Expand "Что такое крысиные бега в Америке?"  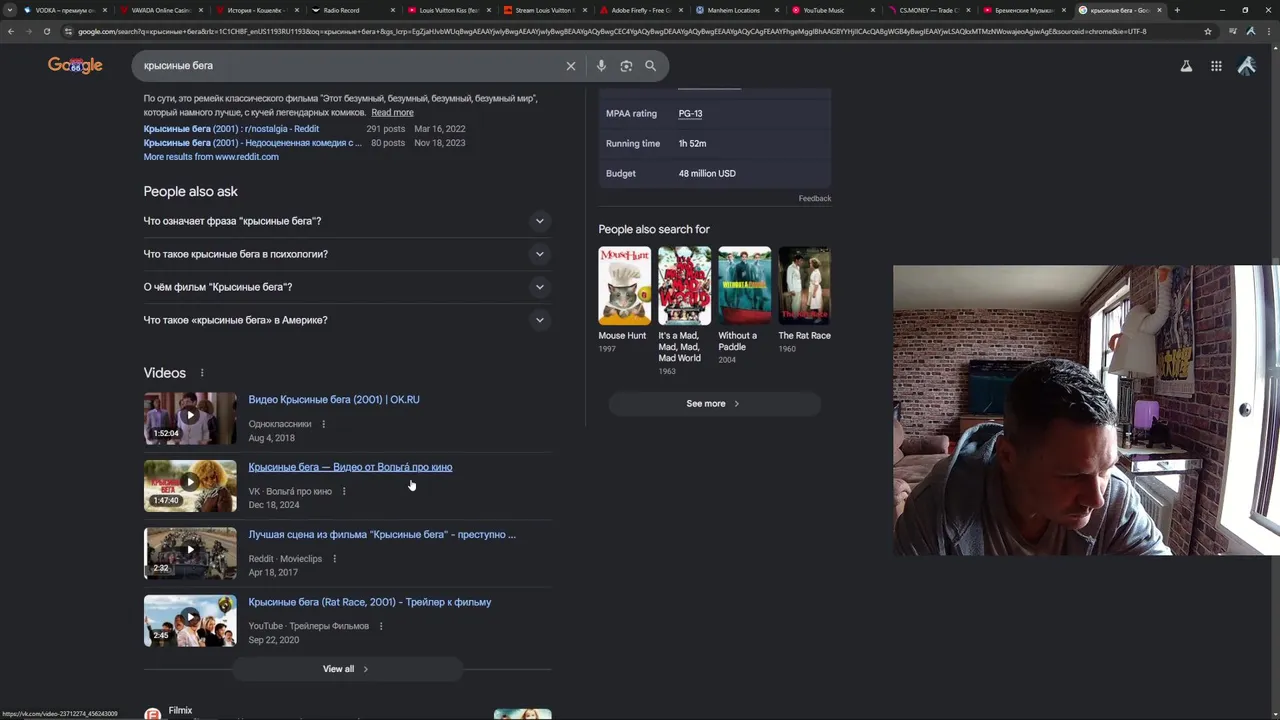347,320
